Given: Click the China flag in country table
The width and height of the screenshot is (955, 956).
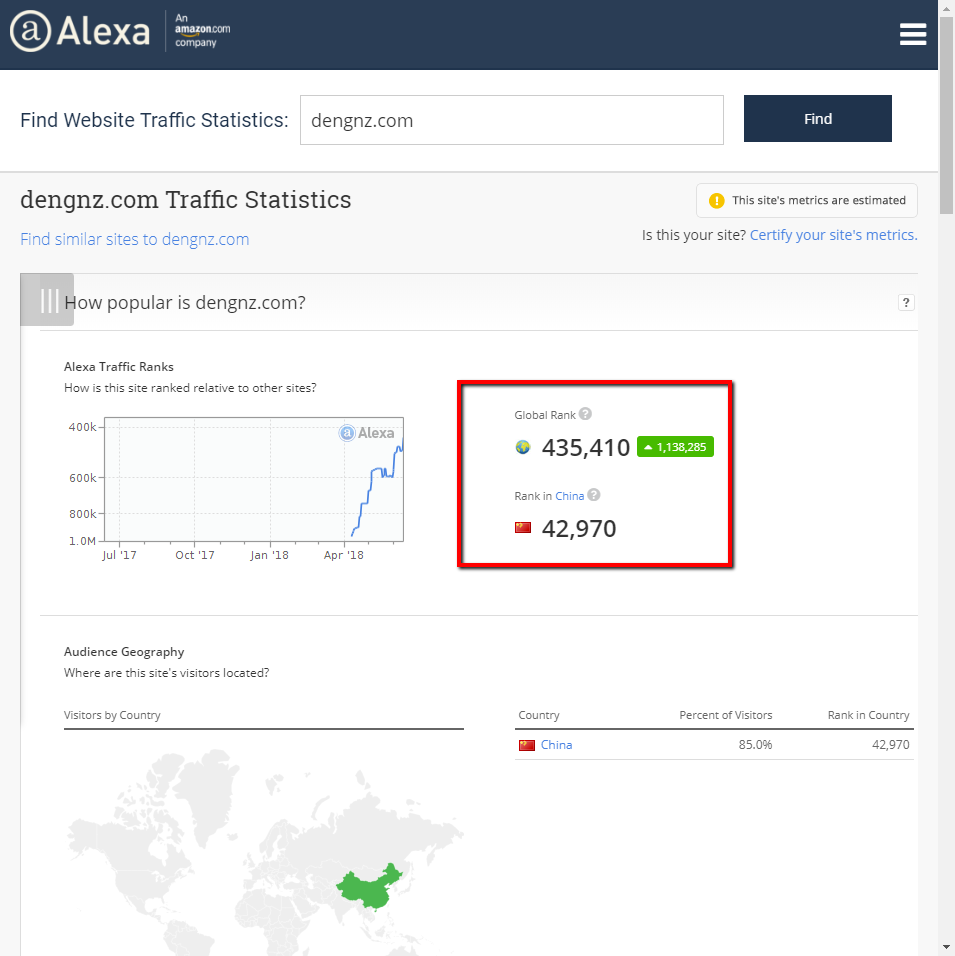Looking at the screenshot, I should click(526, 745).
